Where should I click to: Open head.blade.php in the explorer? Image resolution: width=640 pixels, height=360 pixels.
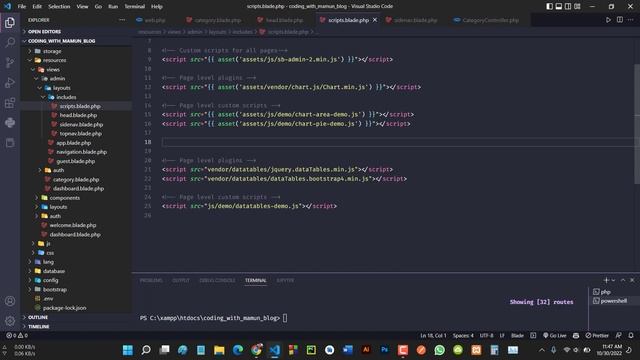(76, 115)
